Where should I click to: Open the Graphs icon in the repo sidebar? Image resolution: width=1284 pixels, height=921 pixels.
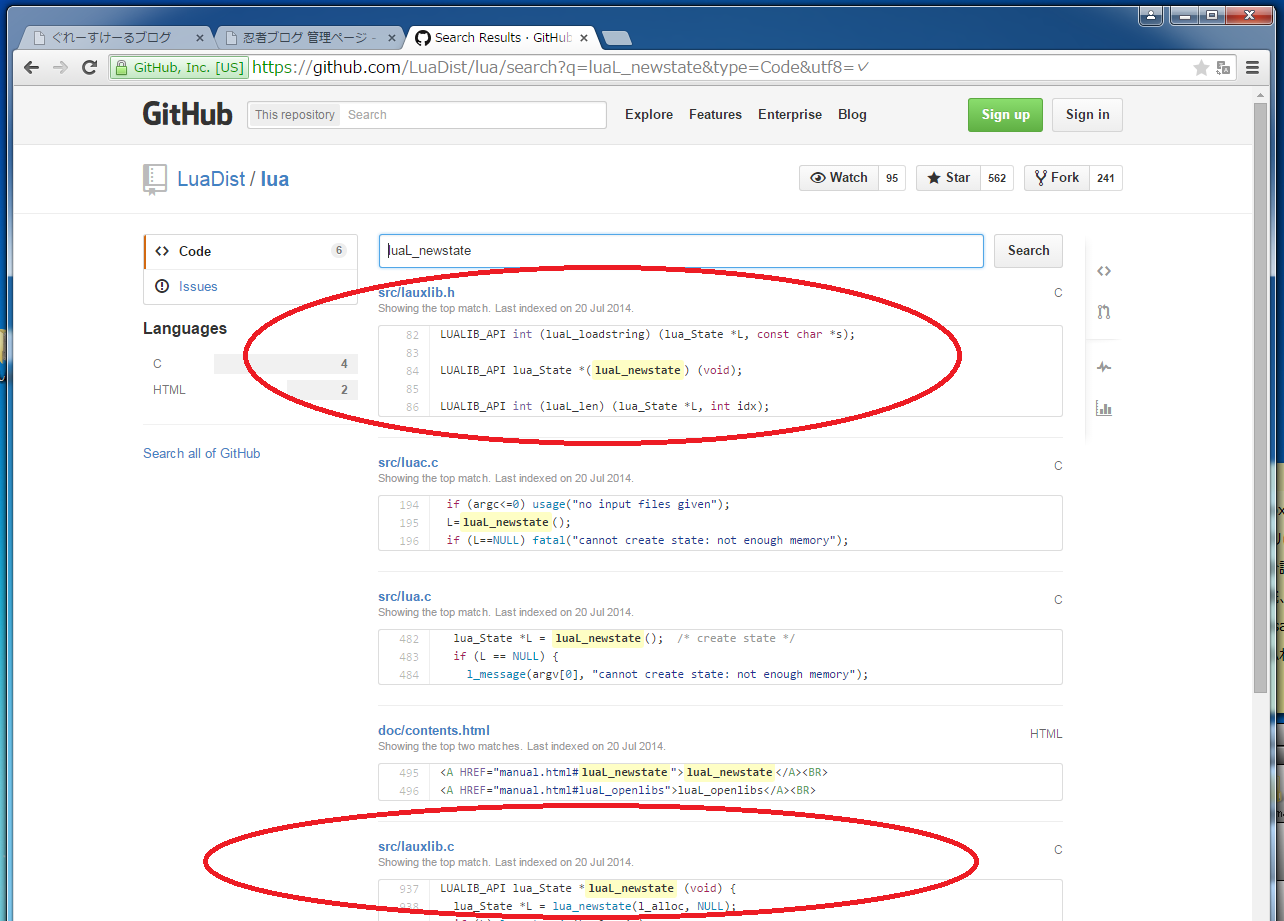click(1104, 408)
